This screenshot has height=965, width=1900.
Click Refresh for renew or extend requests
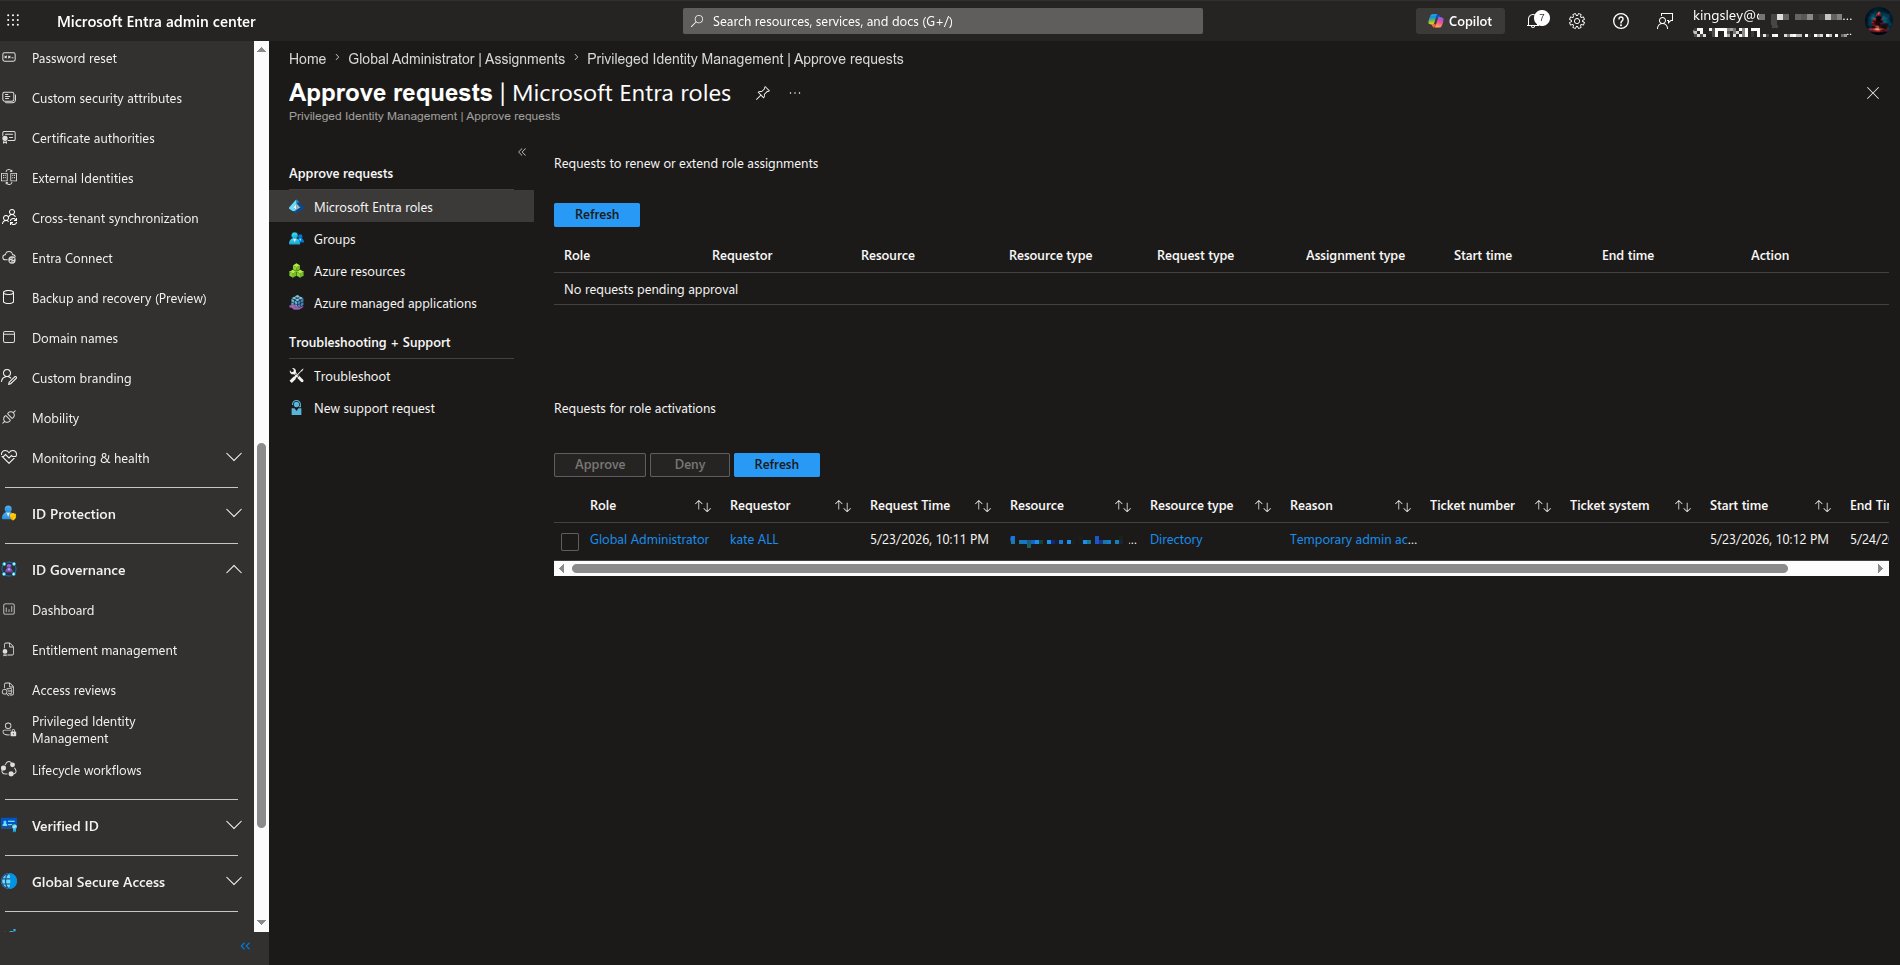[x=597, y=215]
